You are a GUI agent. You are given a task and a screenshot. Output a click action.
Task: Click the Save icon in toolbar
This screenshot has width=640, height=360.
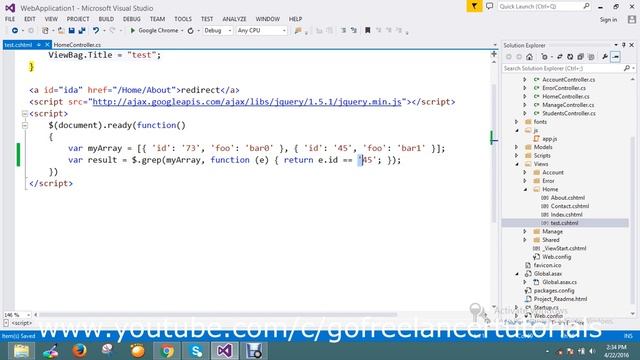click(71, 31)
